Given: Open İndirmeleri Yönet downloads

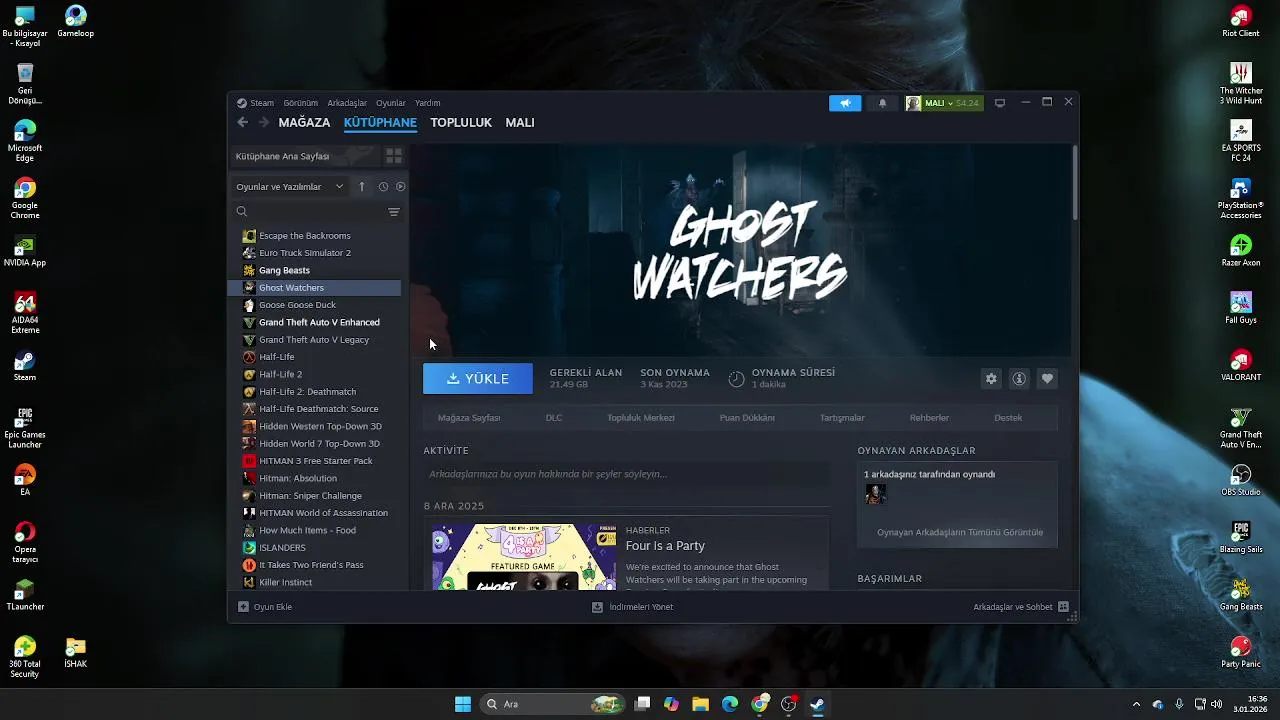Looking at the screenshot, I should pyautogui.click(x=632, y=607).
